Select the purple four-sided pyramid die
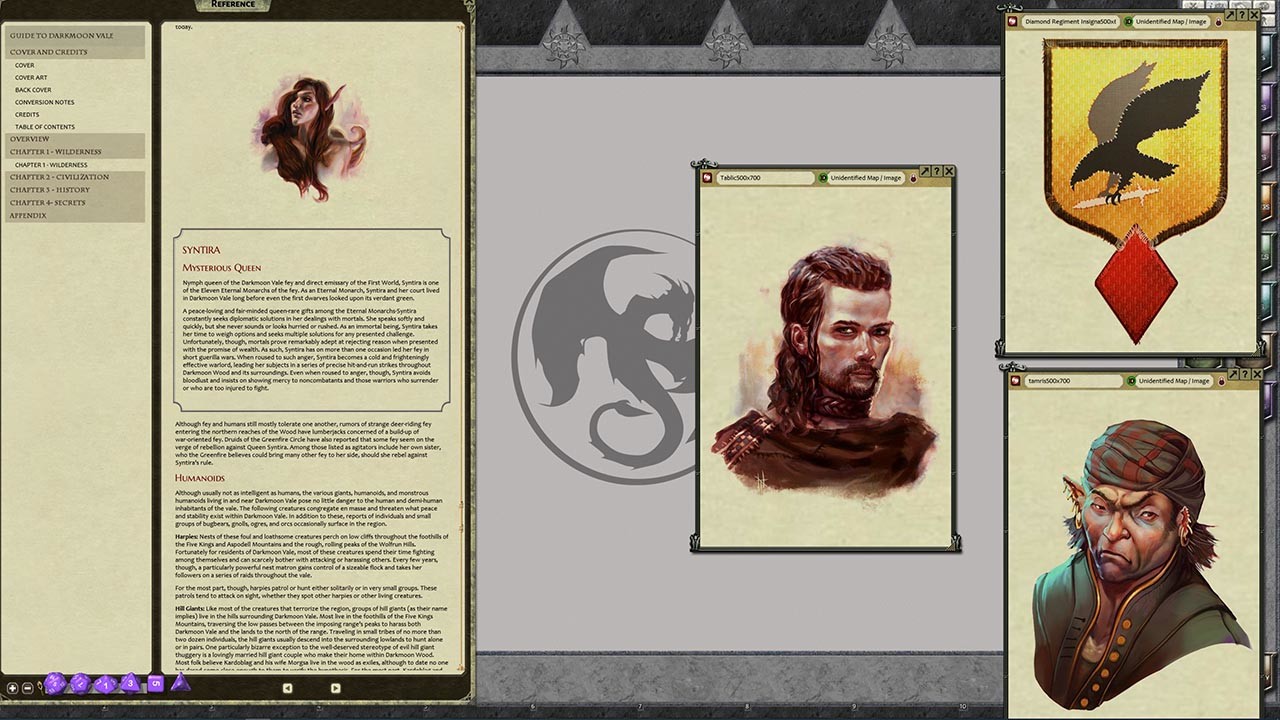Viewport: 1280px width, 720px height. coord(180,683)
